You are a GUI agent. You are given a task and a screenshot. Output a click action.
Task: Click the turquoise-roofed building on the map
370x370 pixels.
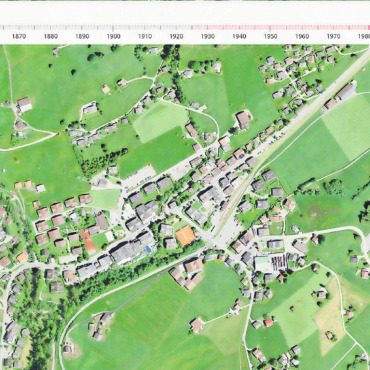263,264
